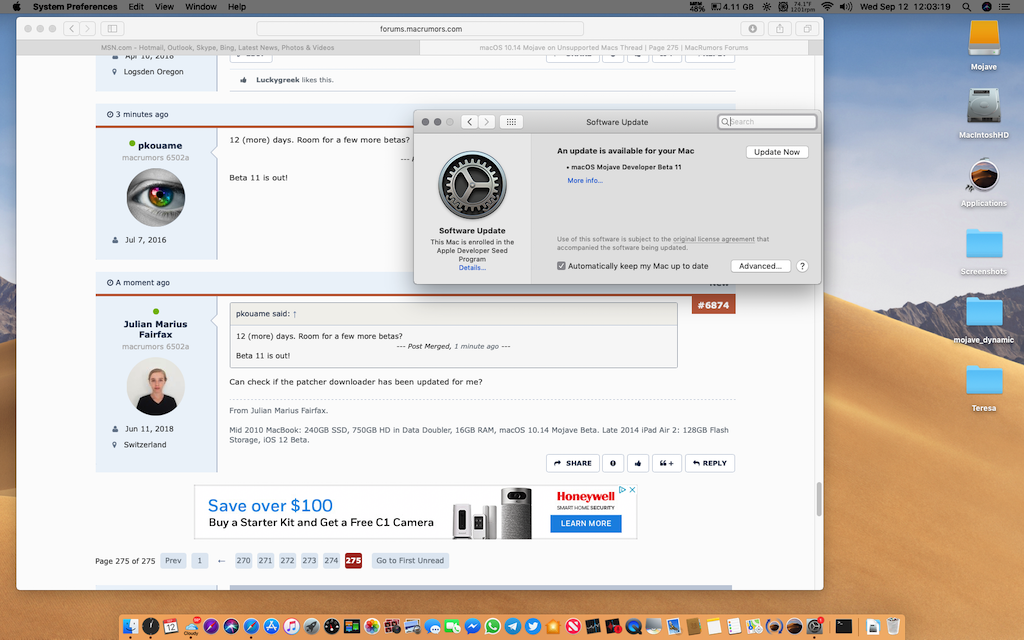The image size is (1024, 640).
Task: Open Notification Center menu bar icon
Action: coord(1004,7)
